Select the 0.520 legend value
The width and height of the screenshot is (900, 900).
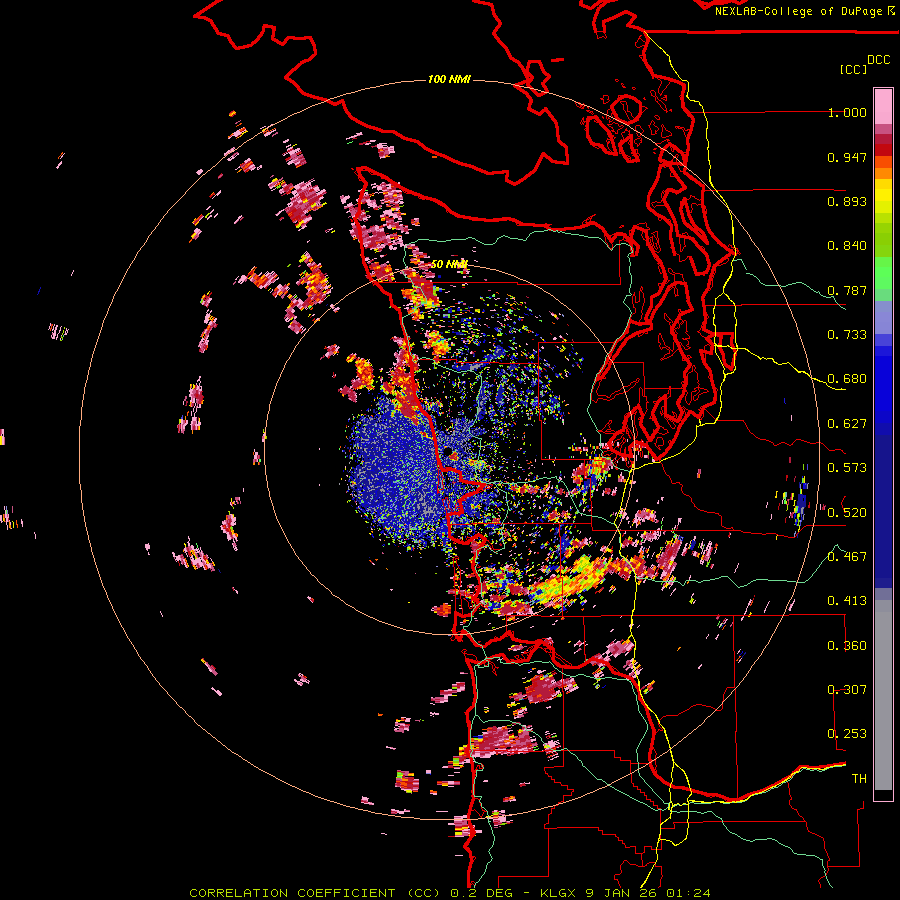[x=847, y=512]
